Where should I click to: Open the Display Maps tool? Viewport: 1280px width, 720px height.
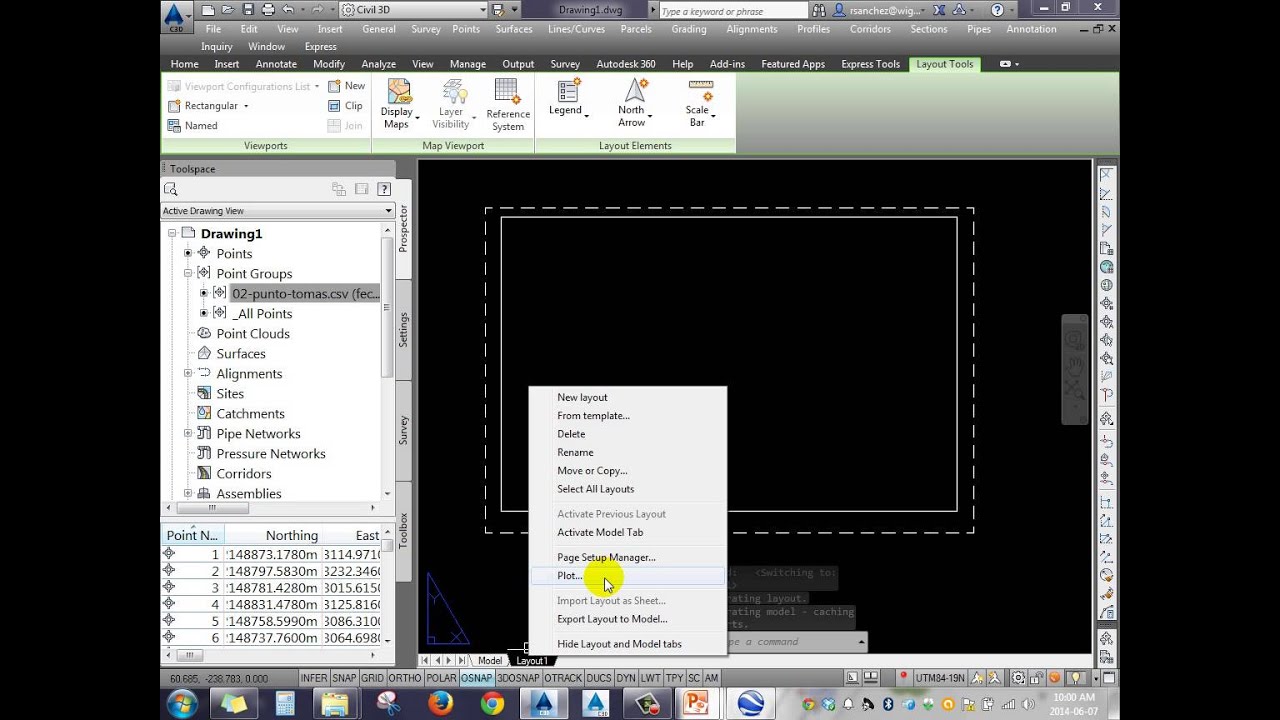[x=397, y=104]
